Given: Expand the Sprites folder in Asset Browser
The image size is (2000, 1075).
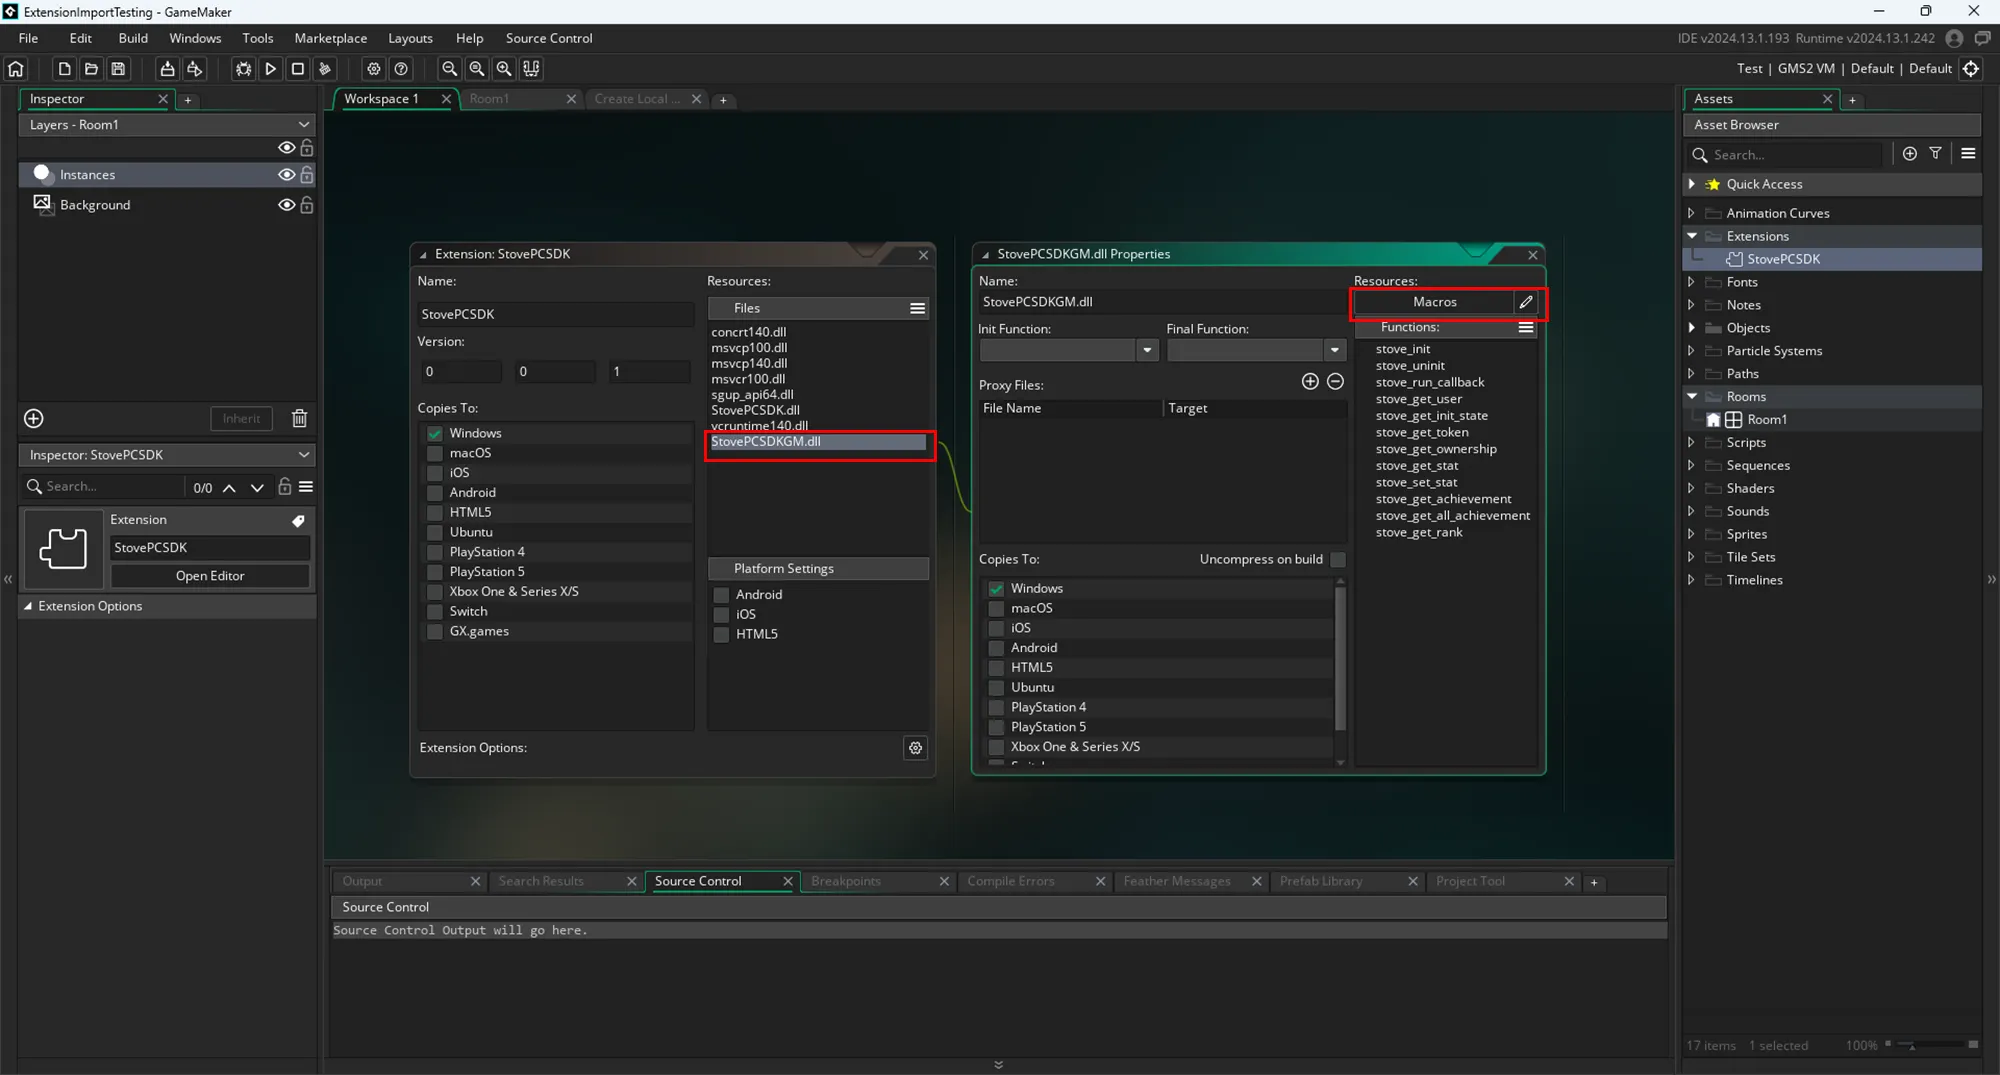Looking at the screenshot, I should (x=1692, y=534).
